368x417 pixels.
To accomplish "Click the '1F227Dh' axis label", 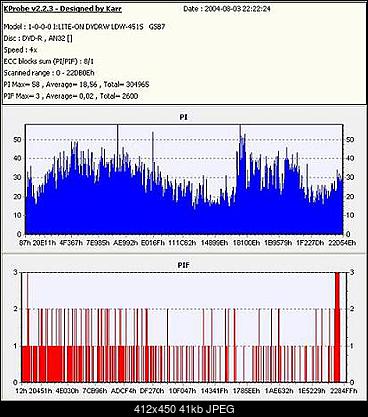I will [x=310, y=243].
